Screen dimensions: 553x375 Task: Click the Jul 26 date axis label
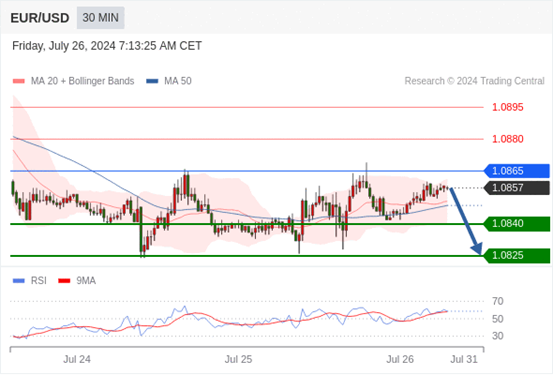(400, 359)
